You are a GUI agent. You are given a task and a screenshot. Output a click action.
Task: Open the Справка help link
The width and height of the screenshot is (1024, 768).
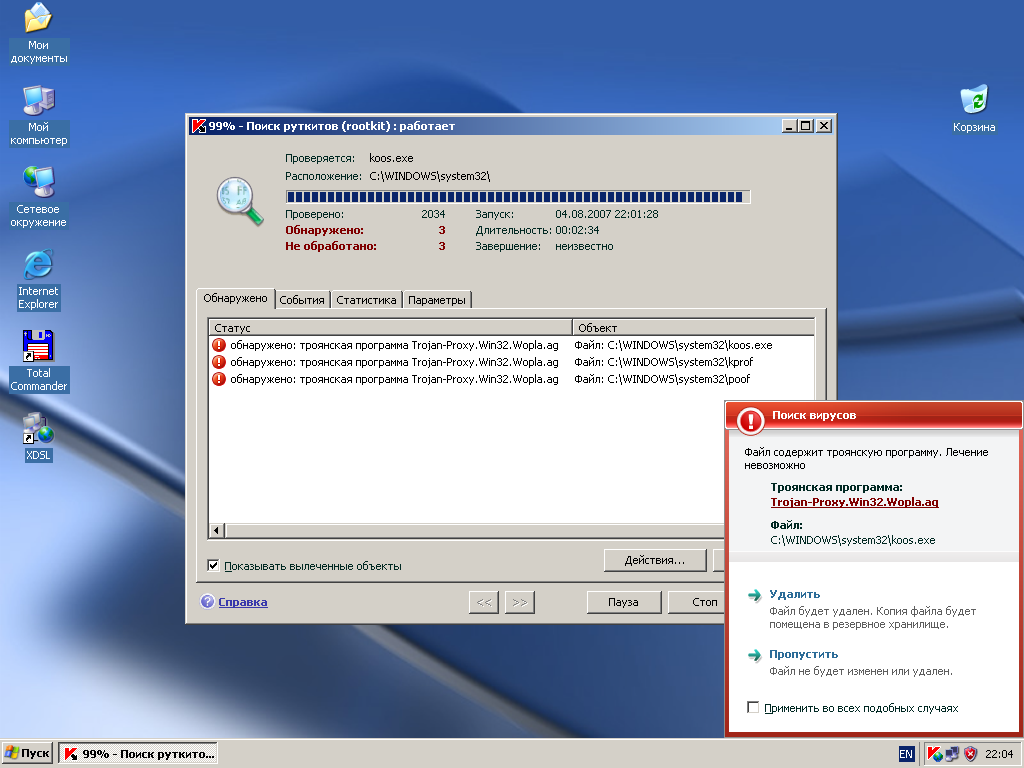[x=243, y=602]
